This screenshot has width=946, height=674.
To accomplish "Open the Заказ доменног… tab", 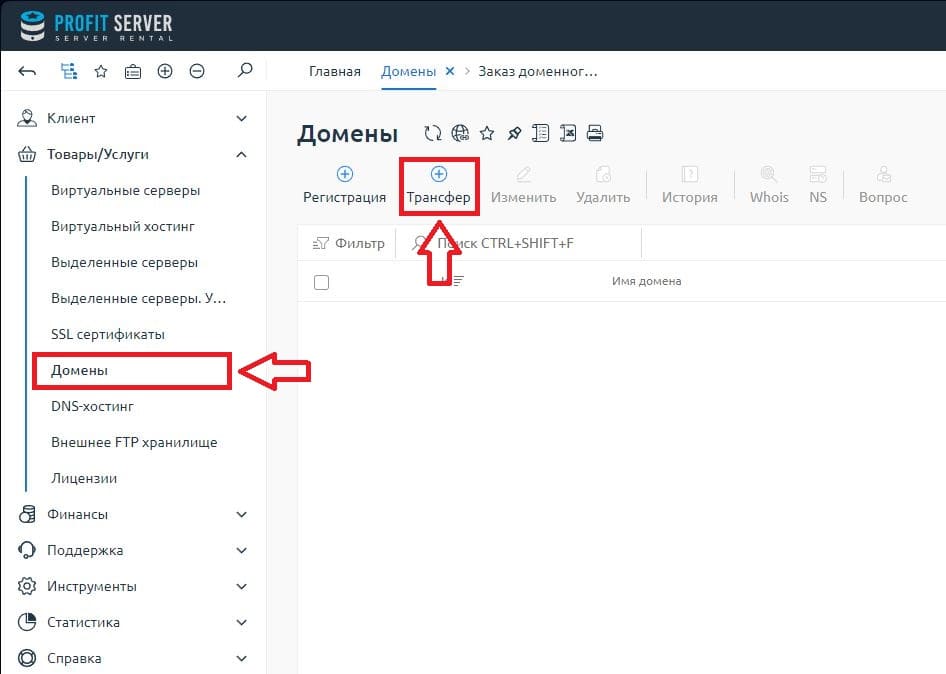I will (538, 71).
